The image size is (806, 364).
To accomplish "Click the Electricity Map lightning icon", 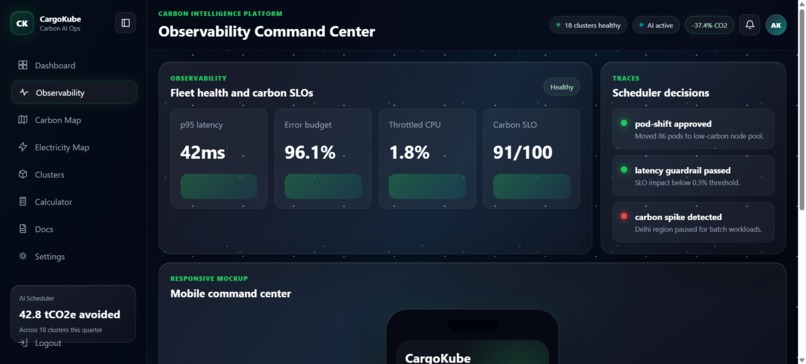I will click(x=23, y=147).
